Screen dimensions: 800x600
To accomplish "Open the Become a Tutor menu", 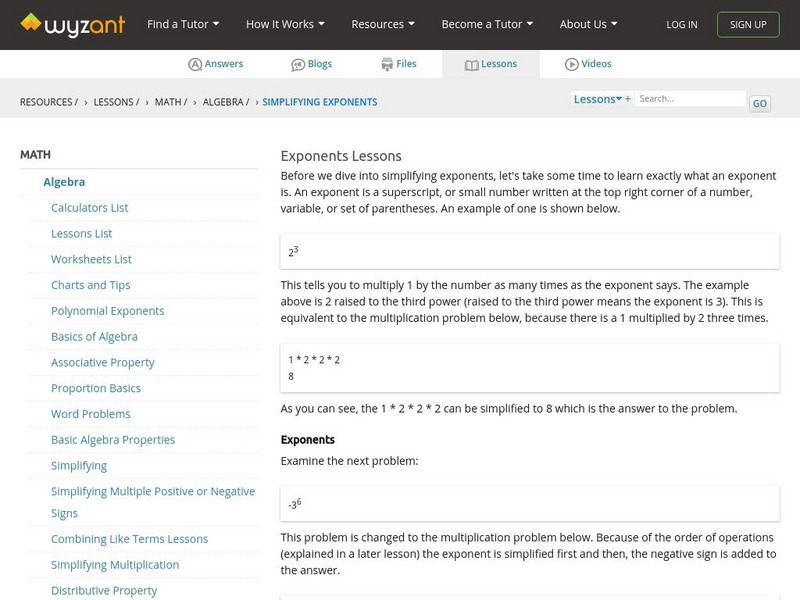I will click(487, 24).
